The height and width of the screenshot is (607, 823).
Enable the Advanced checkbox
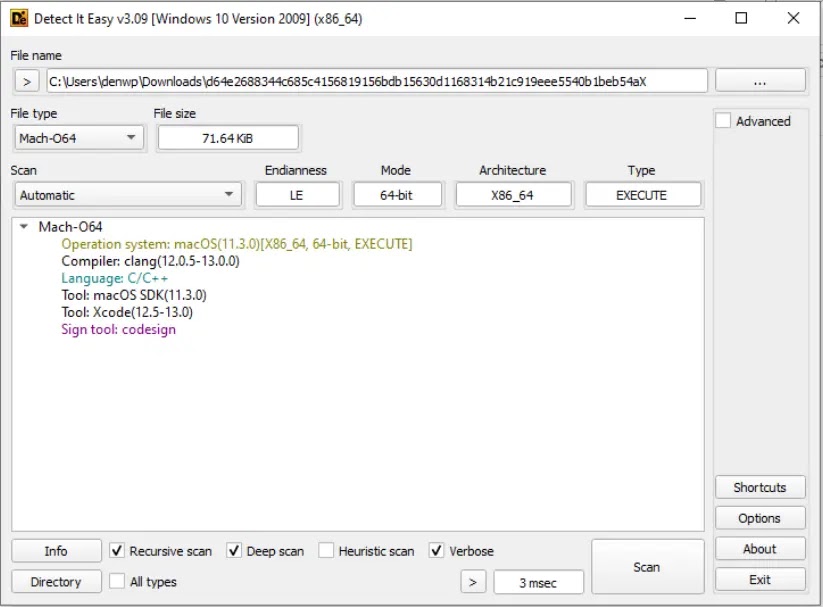tap(723, 121)
